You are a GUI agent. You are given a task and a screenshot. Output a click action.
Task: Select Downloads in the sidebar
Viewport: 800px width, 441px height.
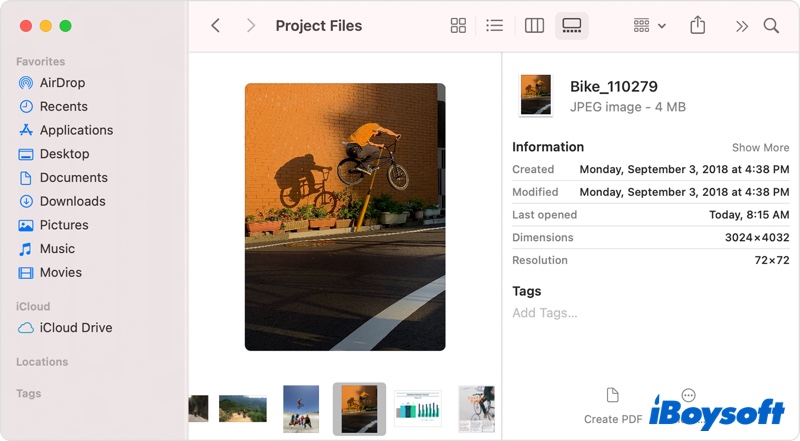tap(72, 201)
